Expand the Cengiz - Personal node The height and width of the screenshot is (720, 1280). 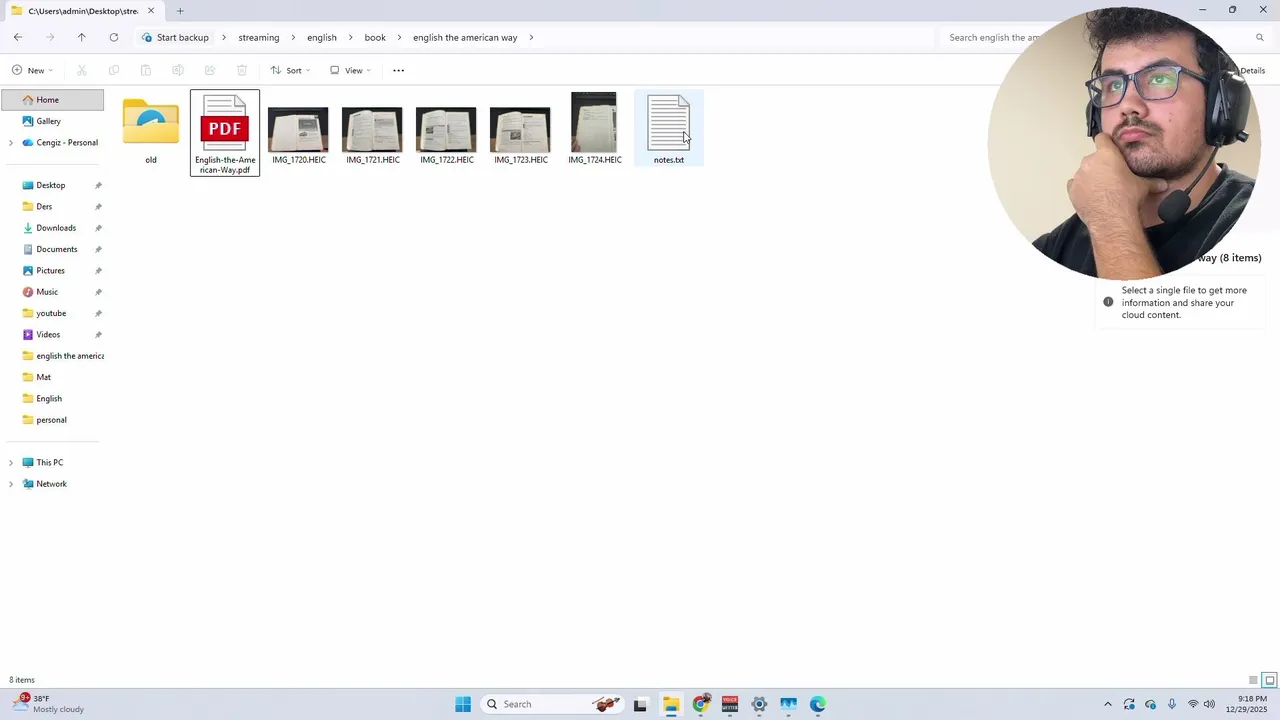coord(11,143)
